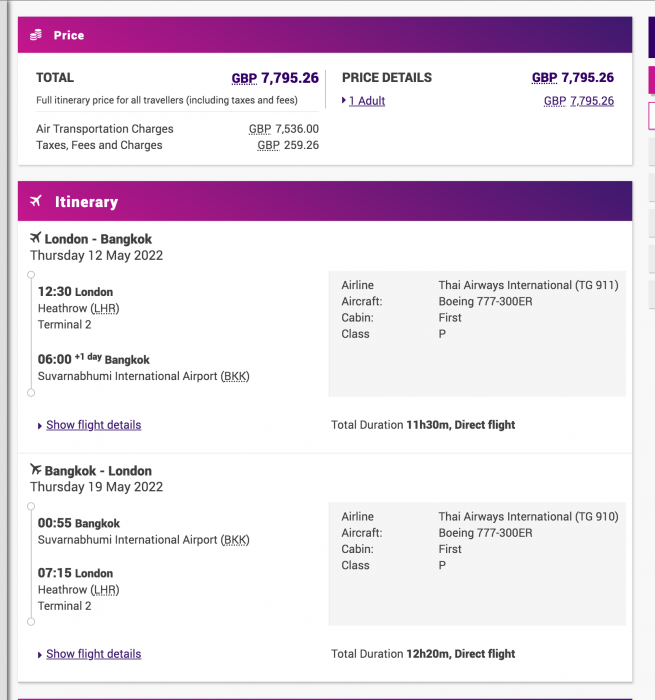This screenshot has width=655, height=700.
Task: Click the plane icon beside Bangkok - London
Action: [36, 470]
